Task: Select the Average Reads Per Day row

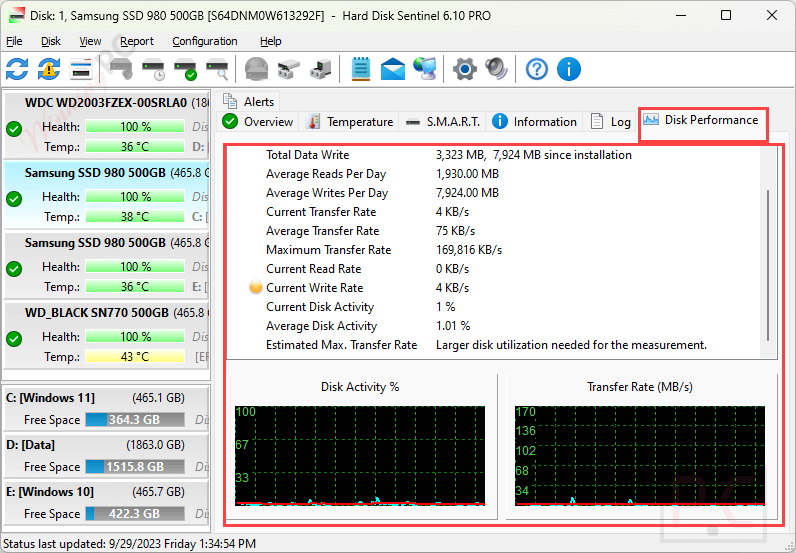Action: (x=493, y=174)
